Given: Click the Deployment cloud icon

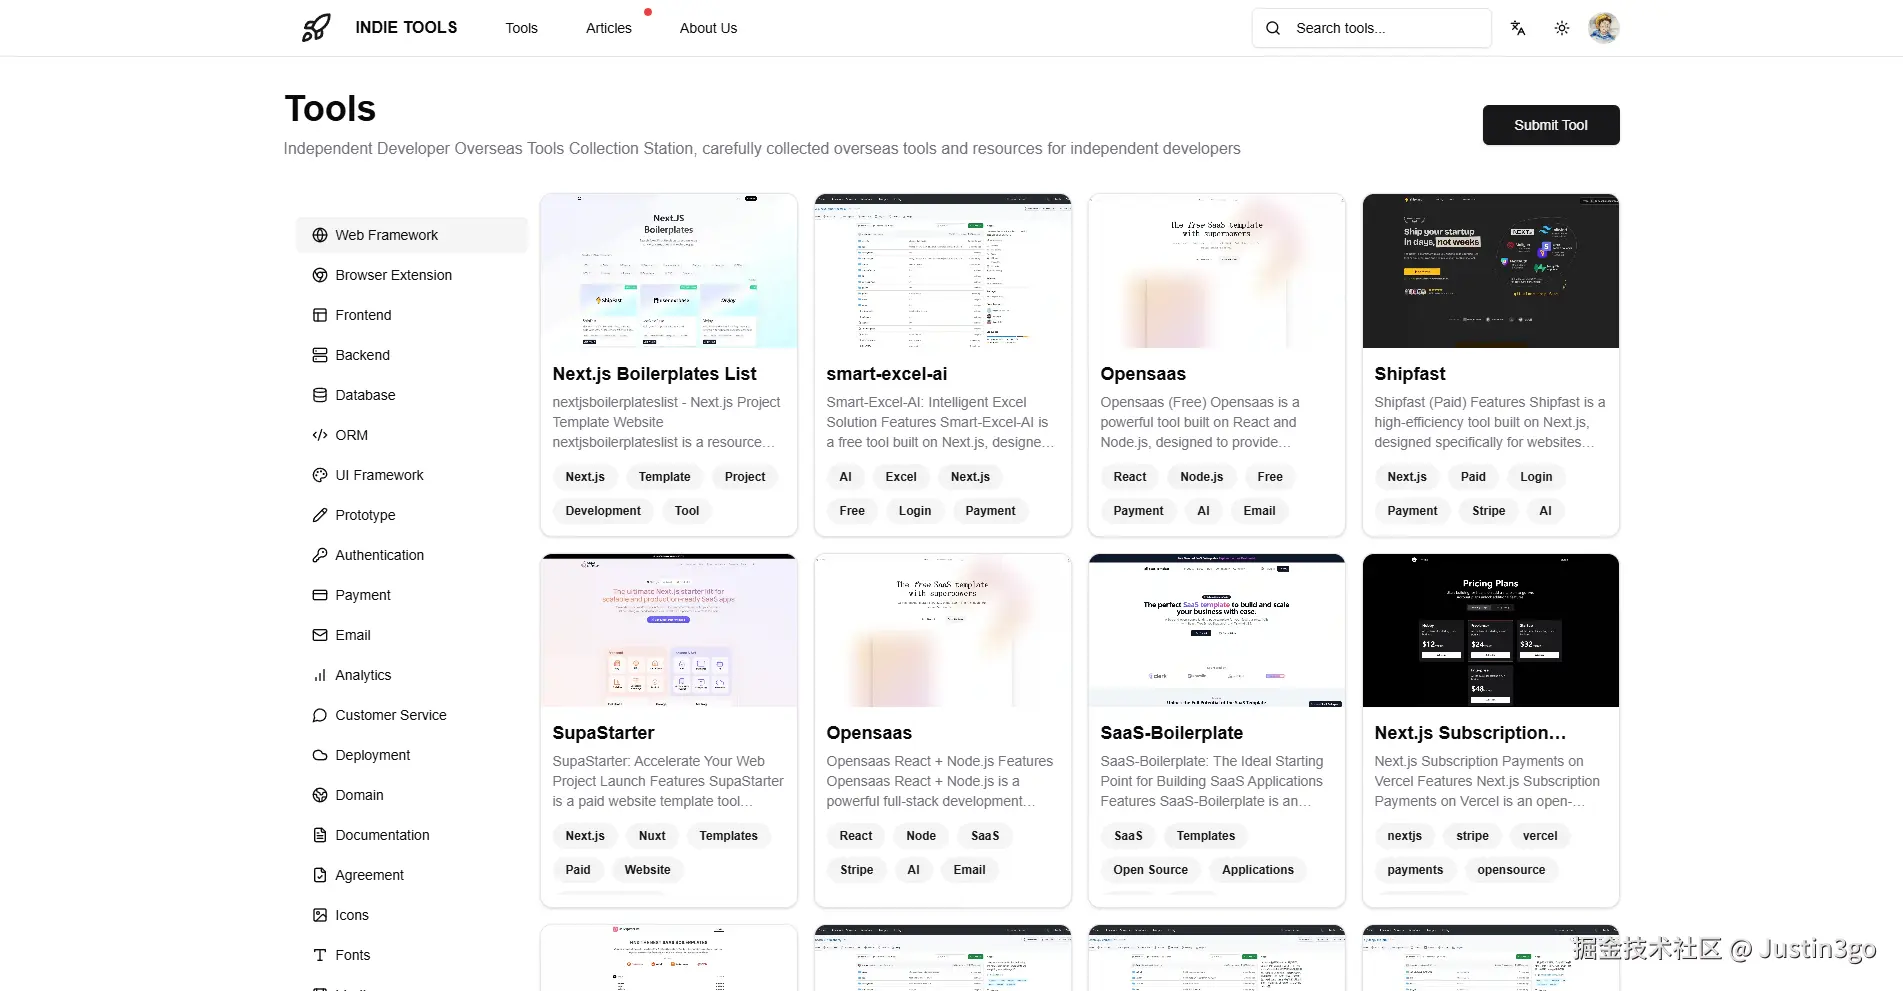Looking at the screenshot, I should click(320, 755).
